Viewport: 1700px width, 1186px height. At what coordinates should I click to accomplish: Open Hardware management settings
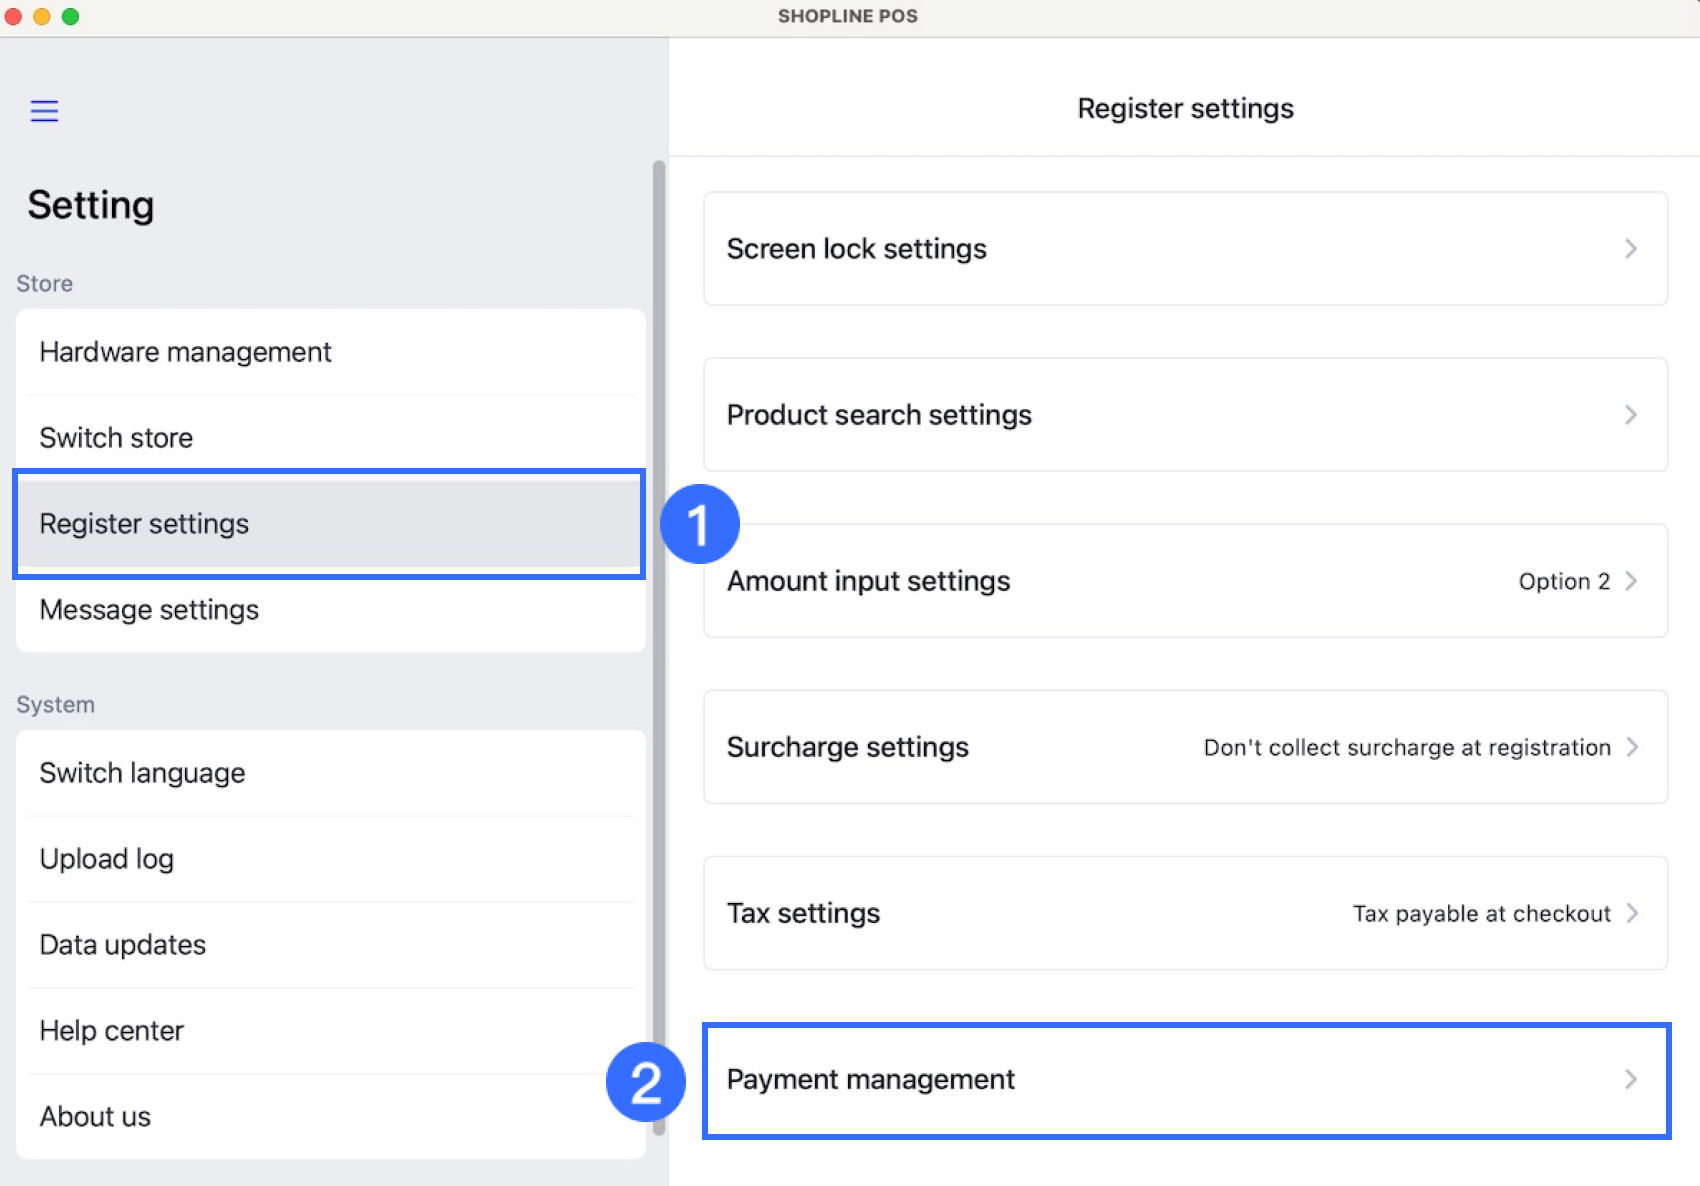coord(186,352)
